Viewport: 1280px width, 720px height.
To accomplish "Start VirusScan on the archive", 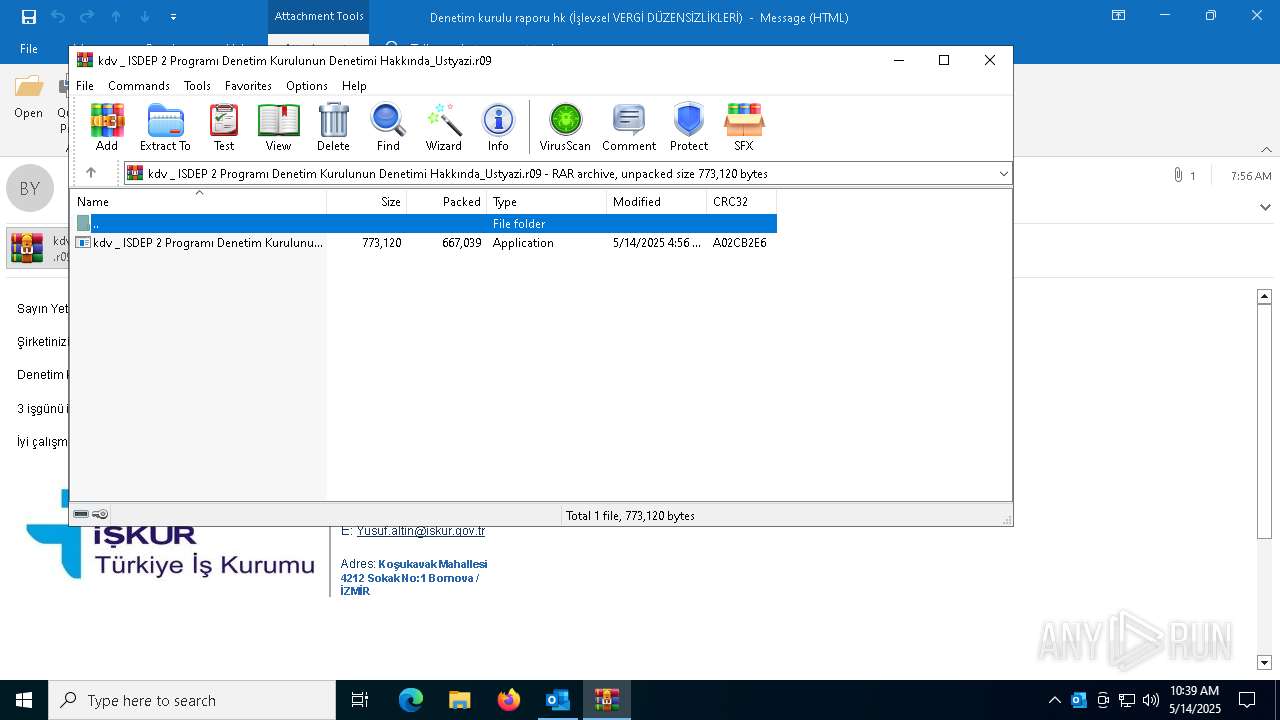I will (565, 126).
